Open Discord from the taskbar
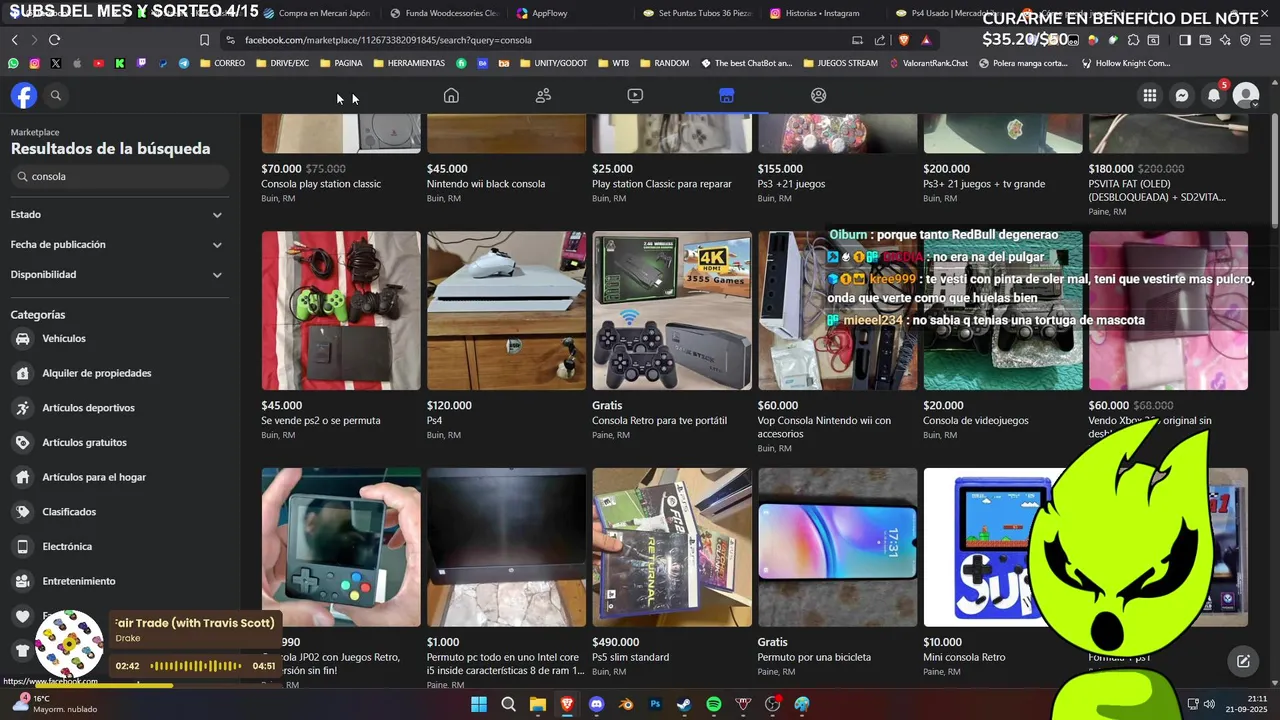 (597, 704)
